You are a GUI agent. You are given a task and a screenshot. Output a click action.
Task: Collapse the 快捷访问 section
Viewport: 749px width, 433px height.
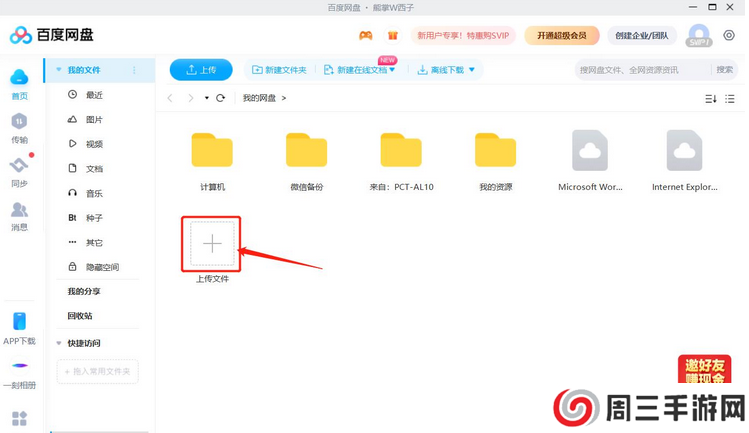pyautogui.click(x=59, y=343)
